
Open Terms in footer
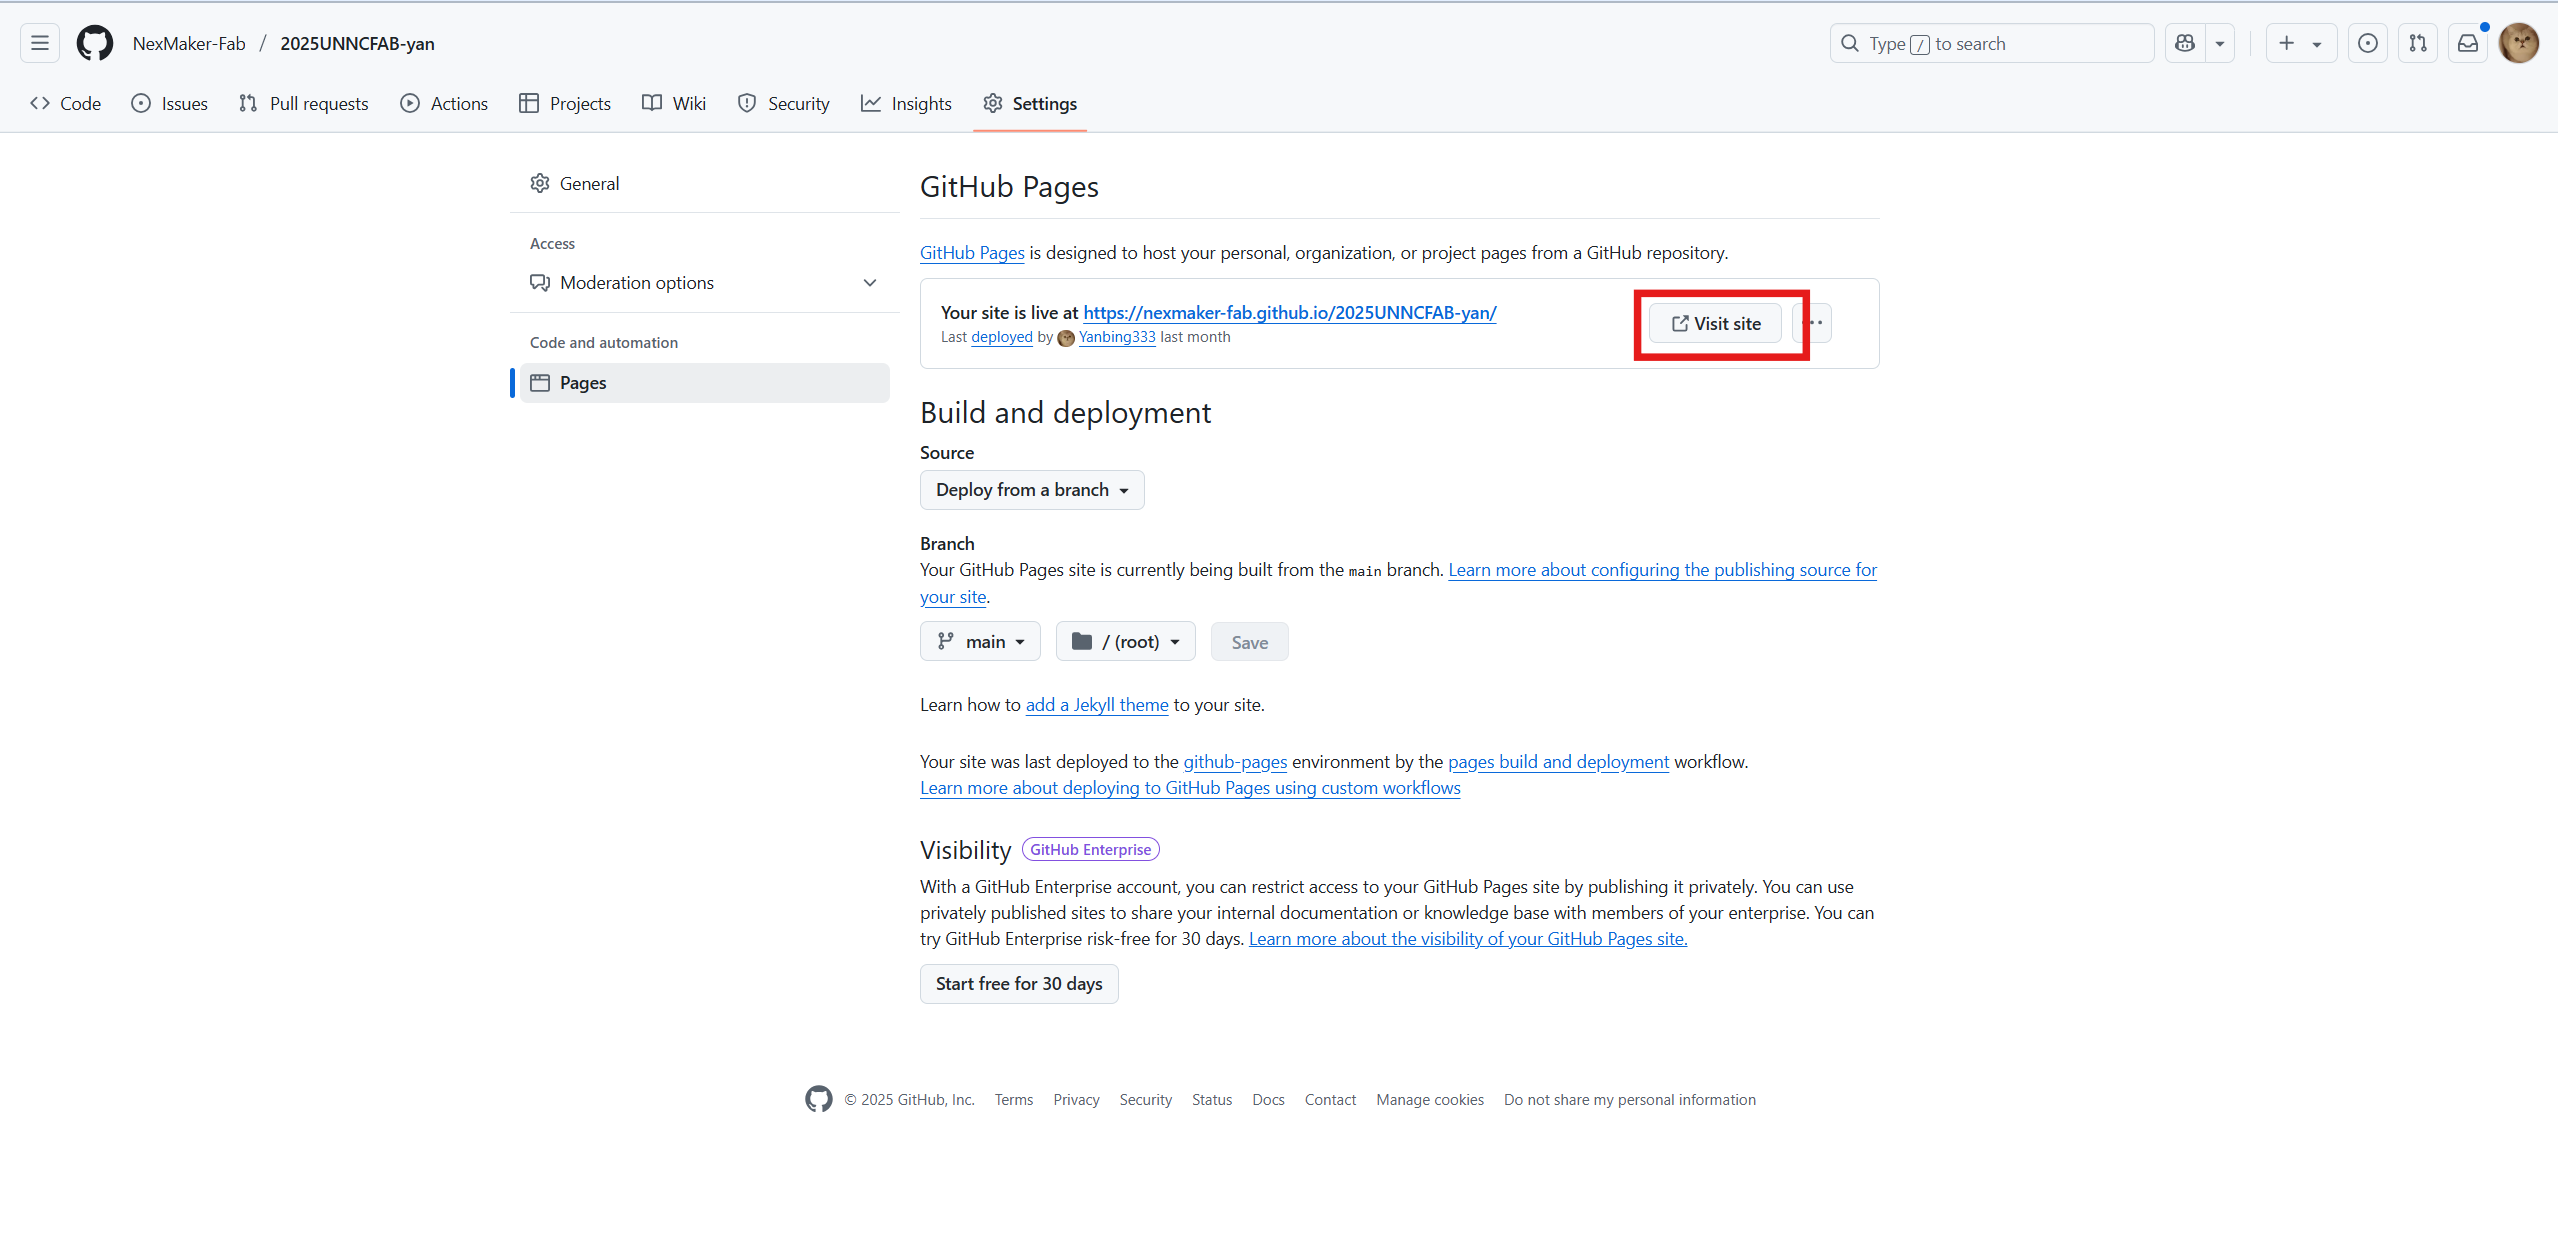click(1014, 1100)
